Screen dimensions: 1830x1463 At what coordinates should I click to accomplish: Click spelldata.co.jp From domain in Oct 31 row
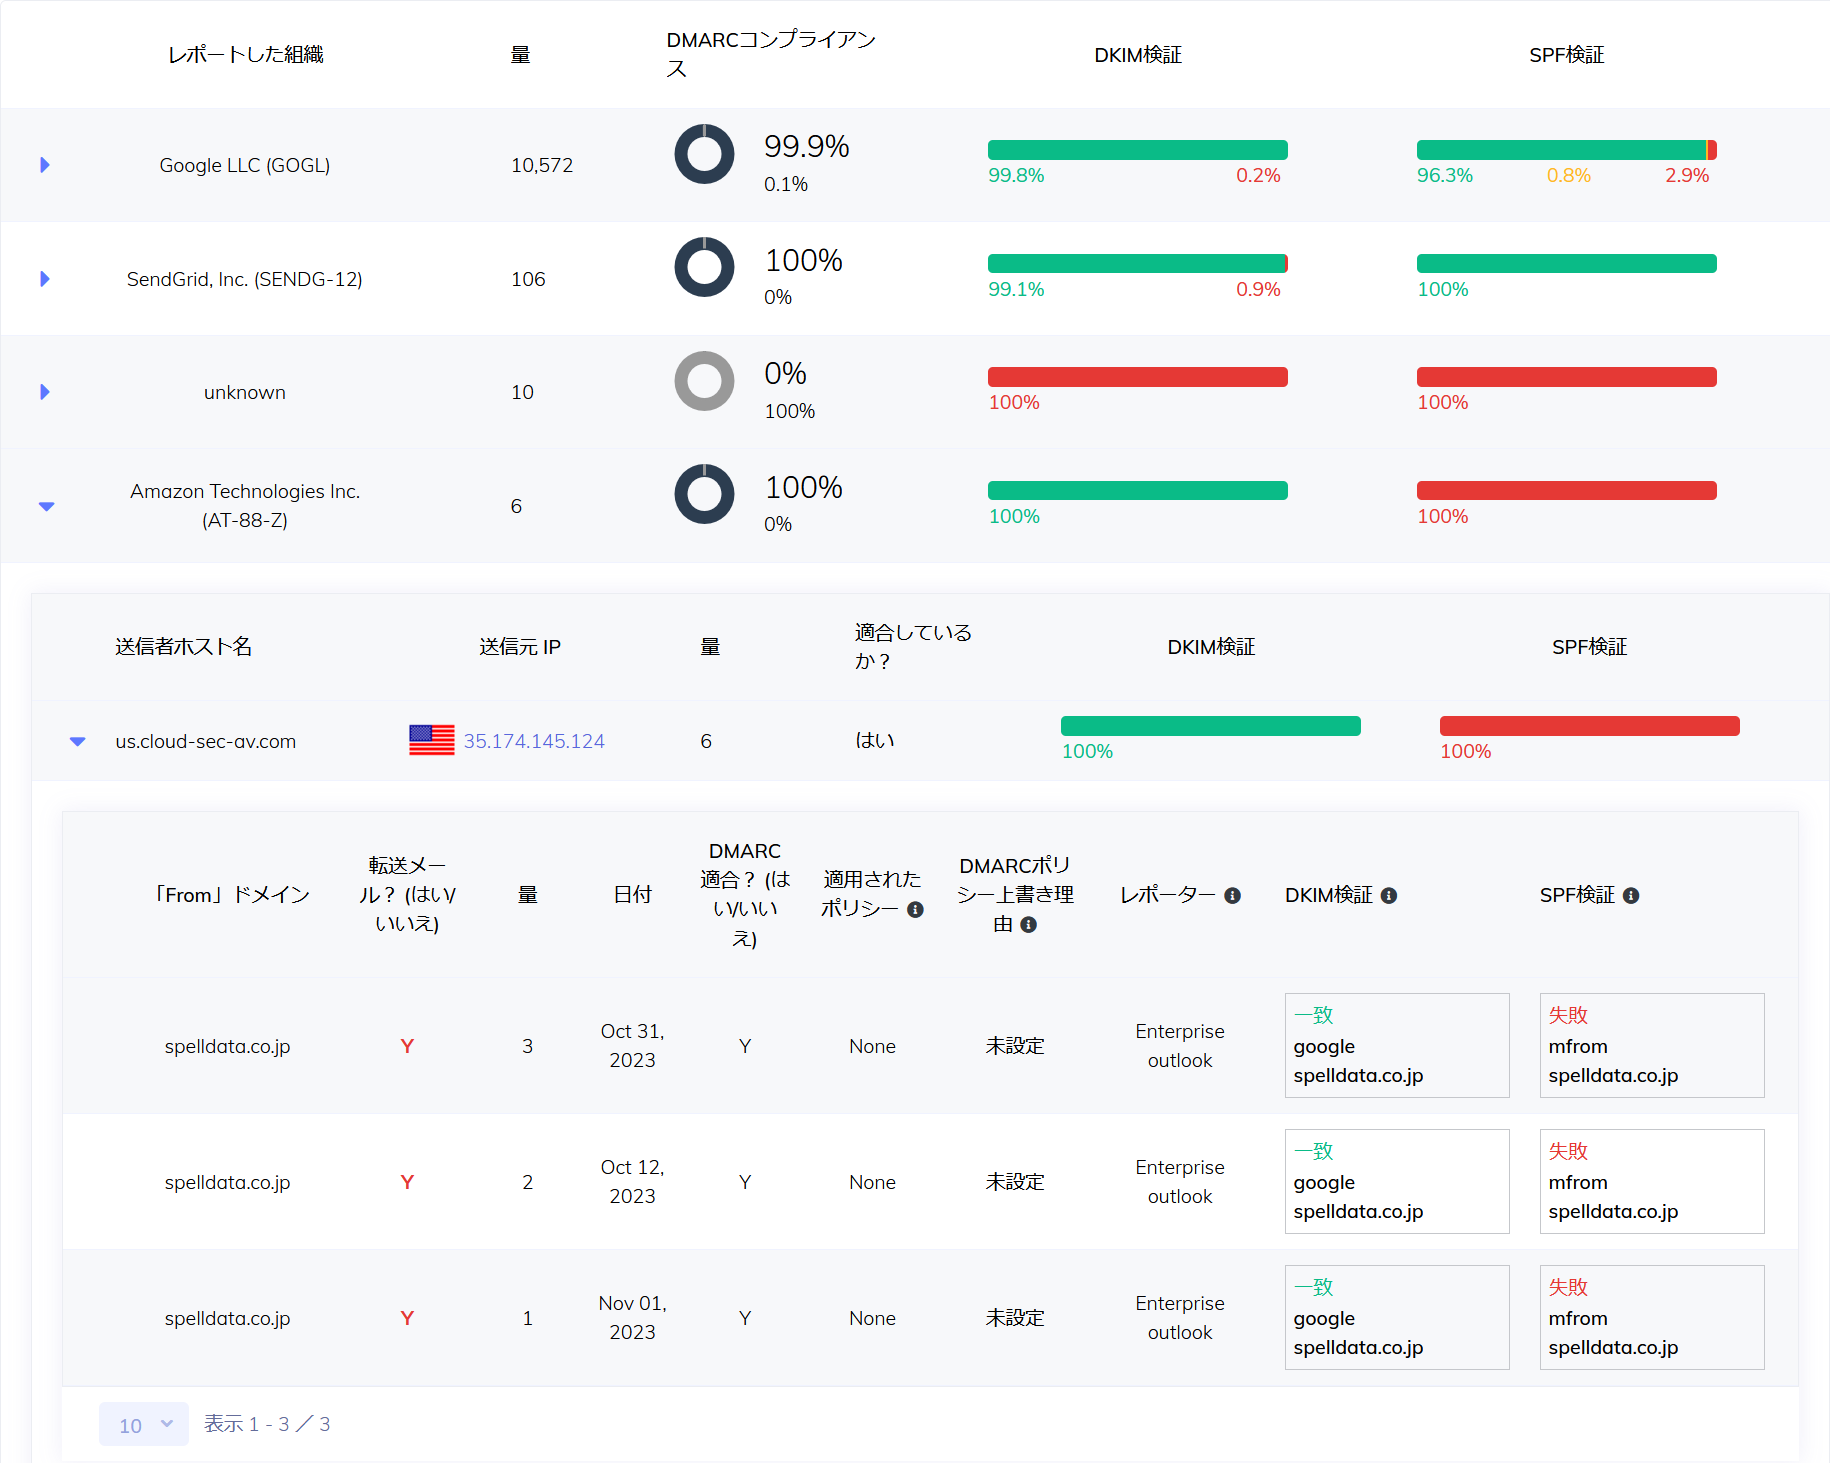point(228,1046)
